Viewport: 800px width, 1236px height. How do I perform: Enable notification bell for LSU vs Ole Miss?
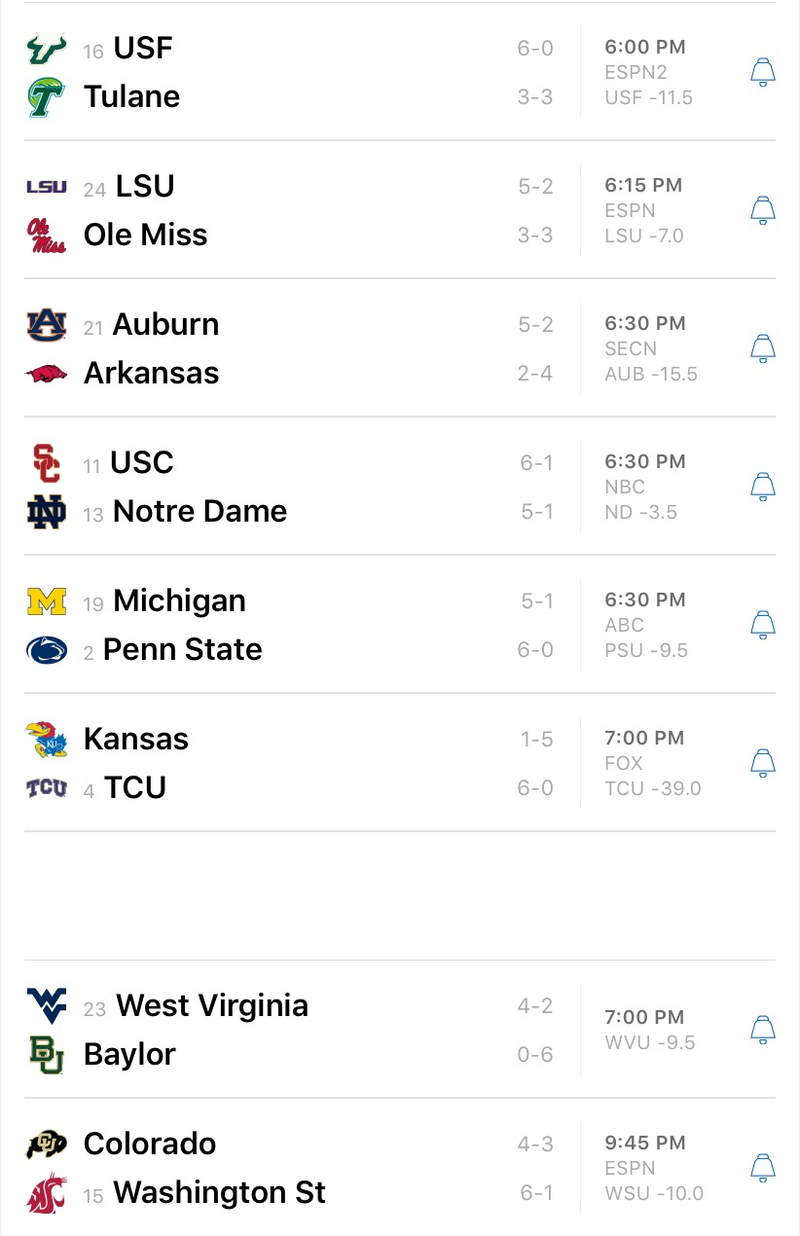point(763,210)
